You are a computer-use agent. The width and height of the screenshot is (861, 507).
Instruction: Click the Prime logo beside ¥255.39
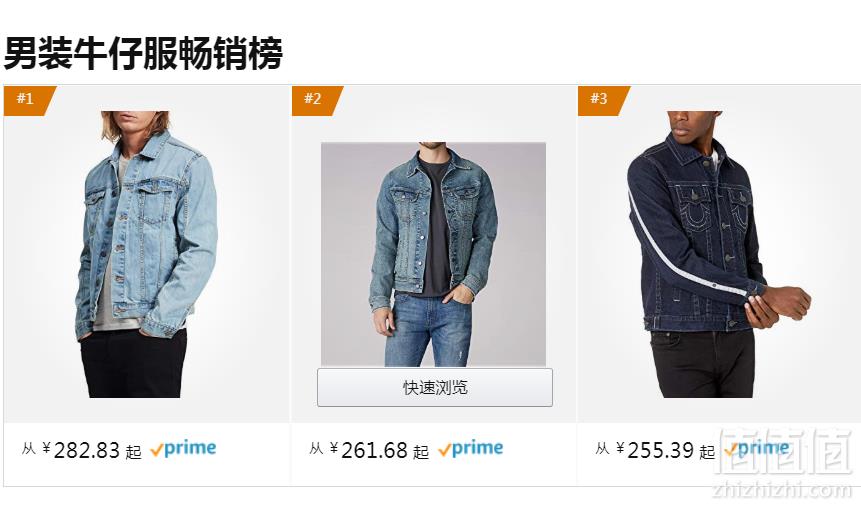757,449
